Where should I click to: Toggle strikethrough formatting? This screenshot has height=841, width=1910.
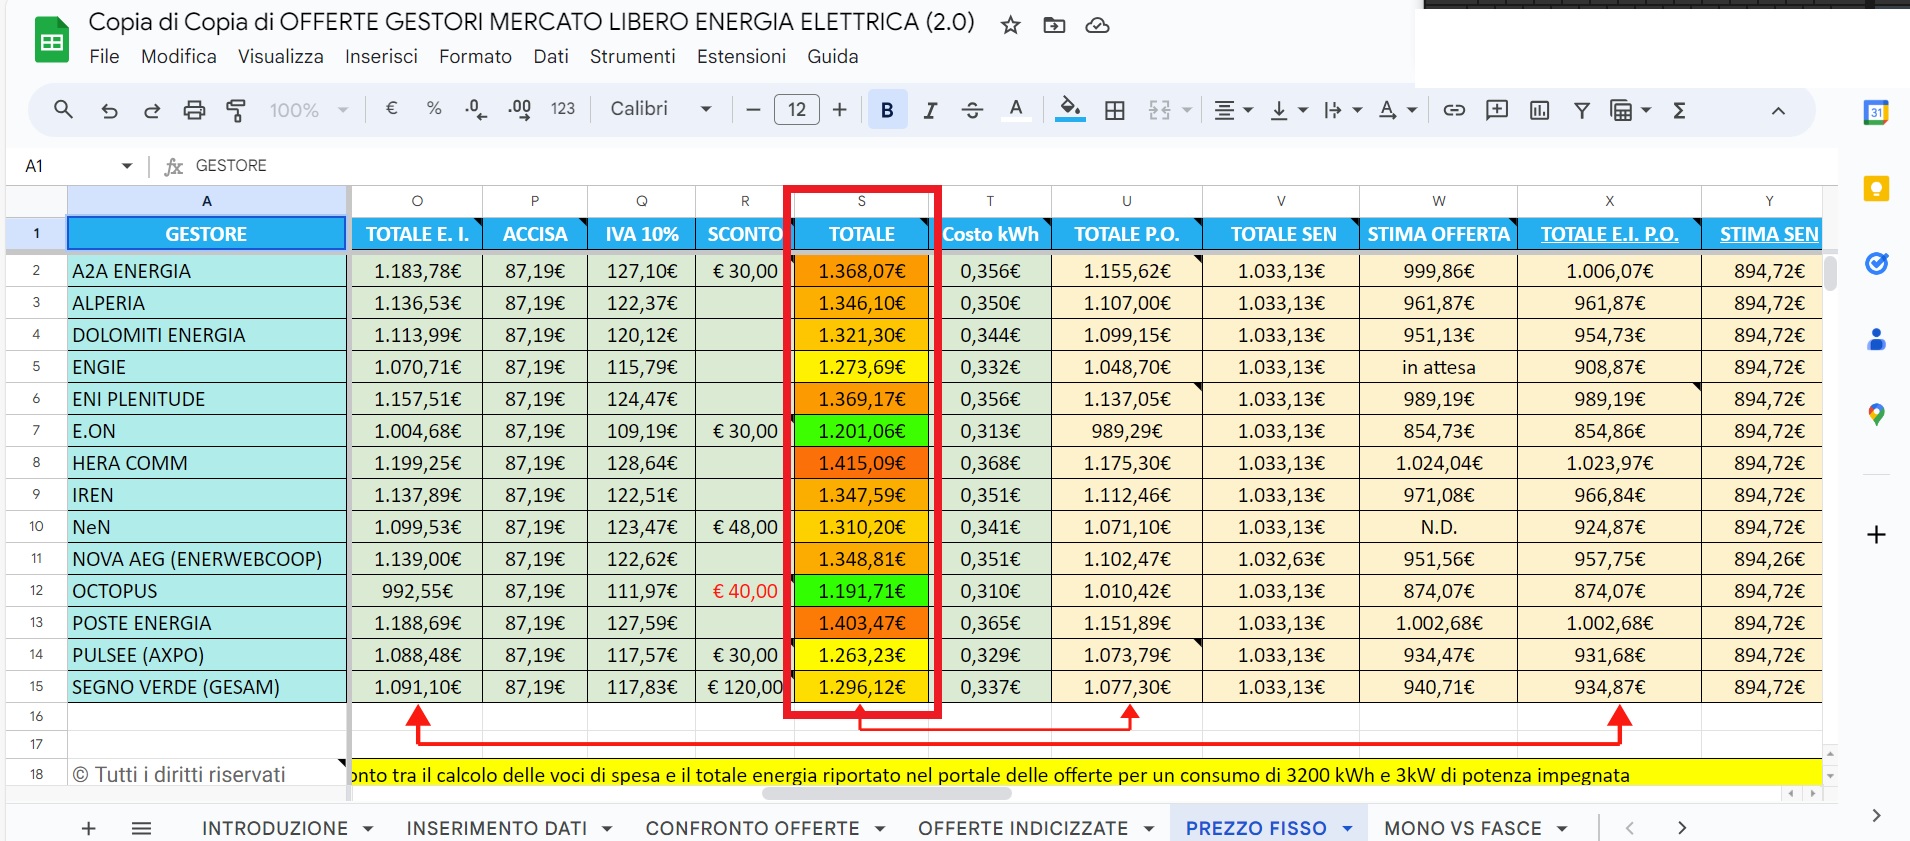point(973,110)
